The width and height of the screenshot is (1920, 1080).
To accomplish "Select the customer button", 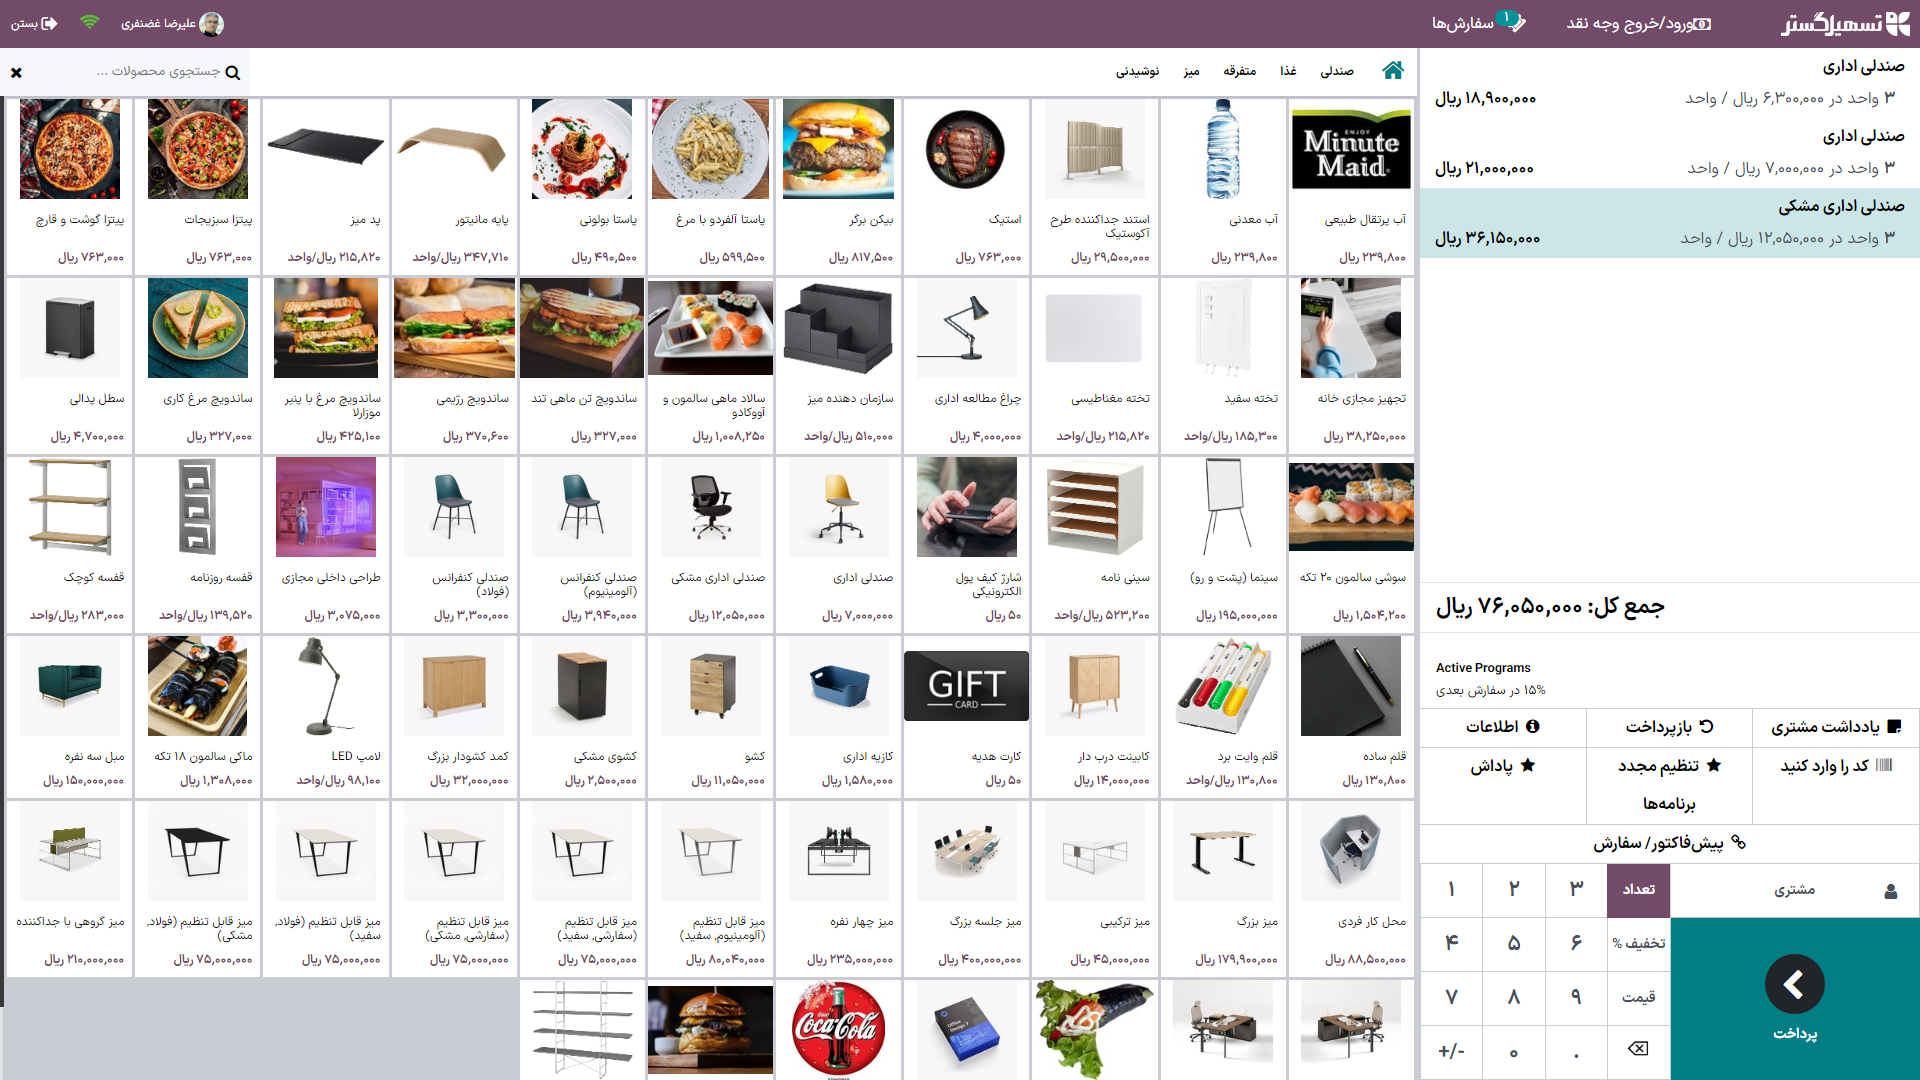I will click(1795, 890).
